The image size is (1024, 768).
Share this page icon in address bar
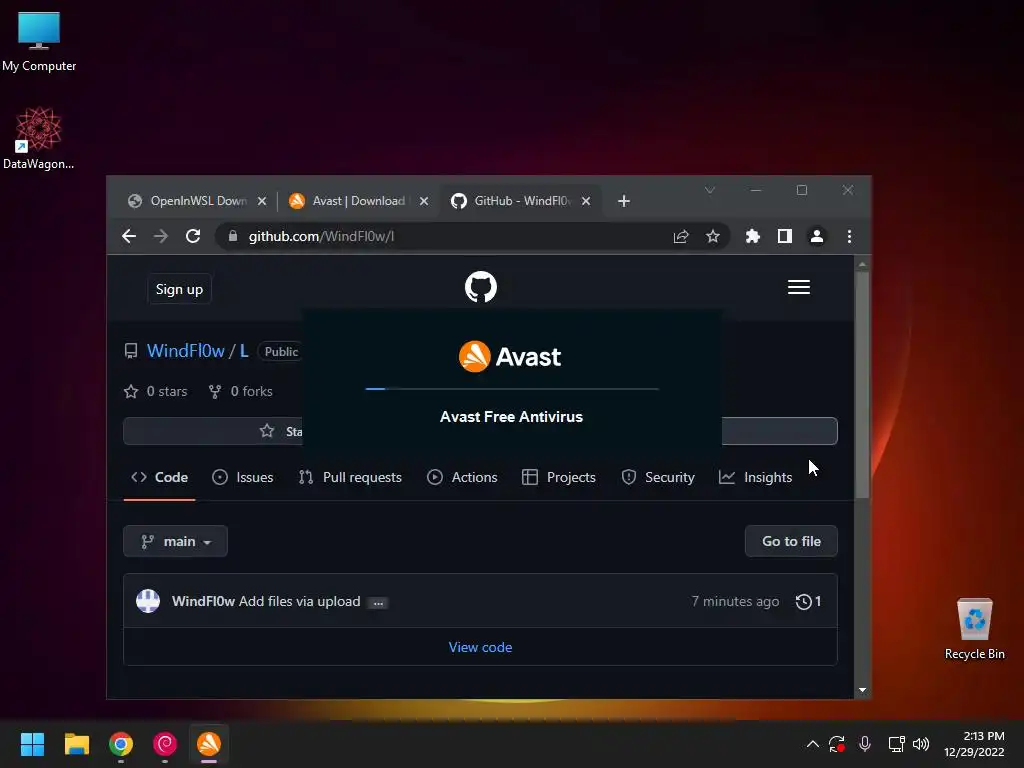pos(681,236)
